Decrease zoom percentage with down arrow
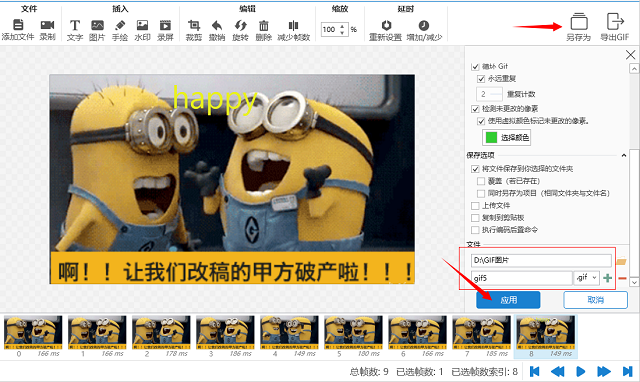This screenshot has height=382, width=640. coord(342,32)
